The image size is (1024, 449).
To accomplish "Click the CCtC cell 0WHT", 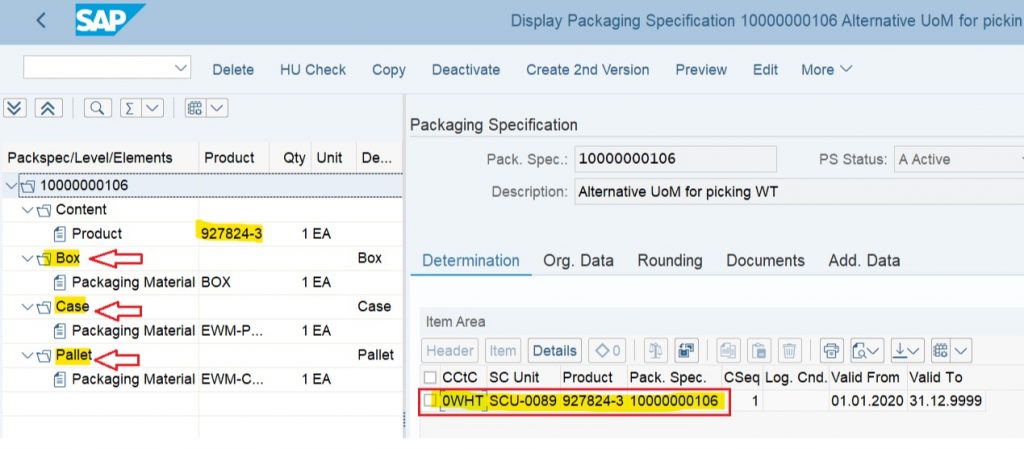I will click(x=463, y=400).
